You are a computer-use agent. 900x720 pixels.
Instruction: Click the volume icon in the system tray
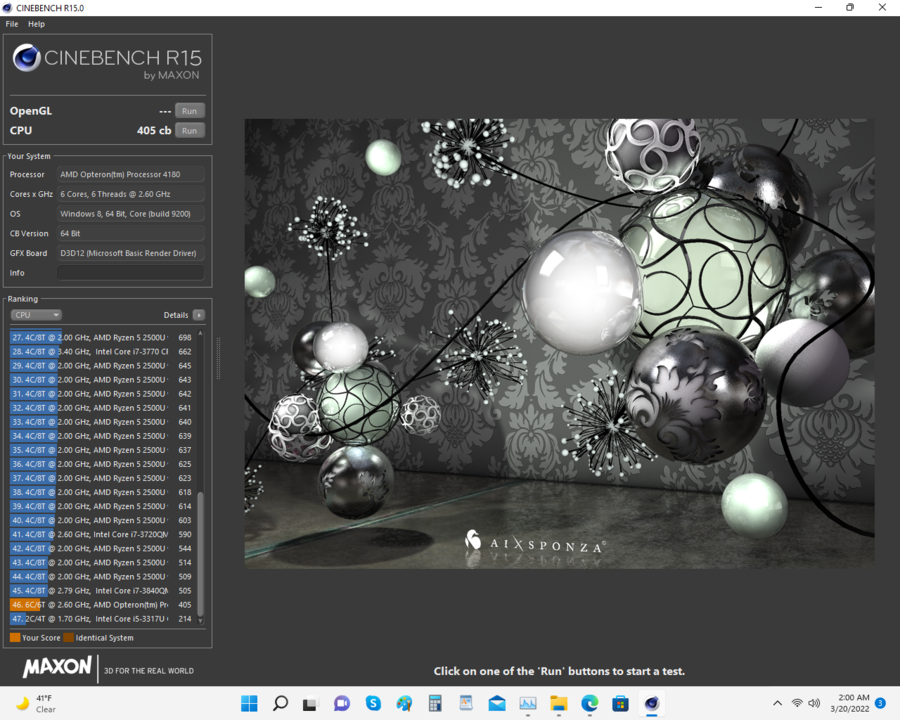pos(812,703)
